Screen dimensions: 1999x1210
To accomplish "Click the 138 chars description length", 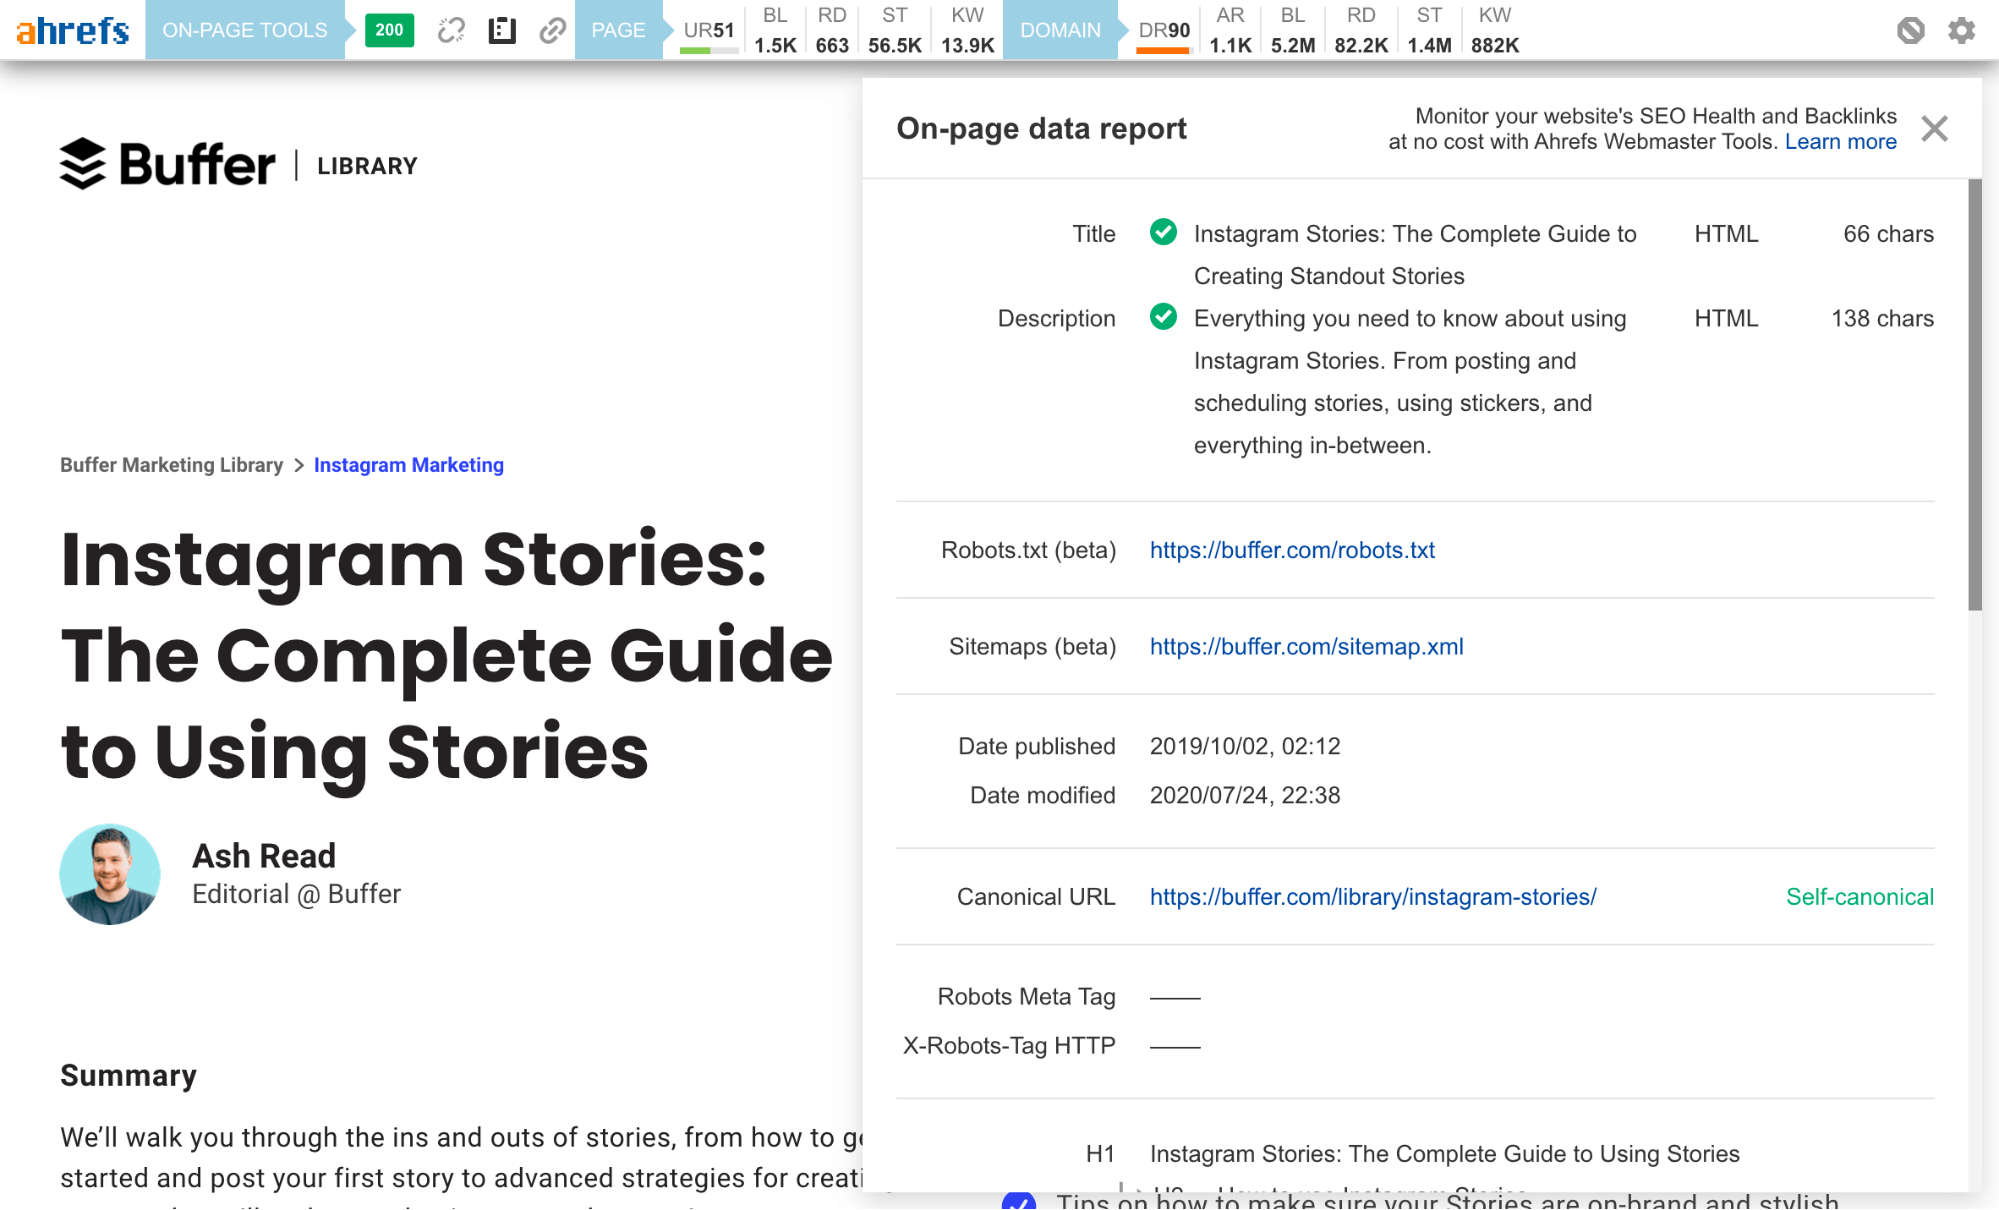I will coord(1882,318).
